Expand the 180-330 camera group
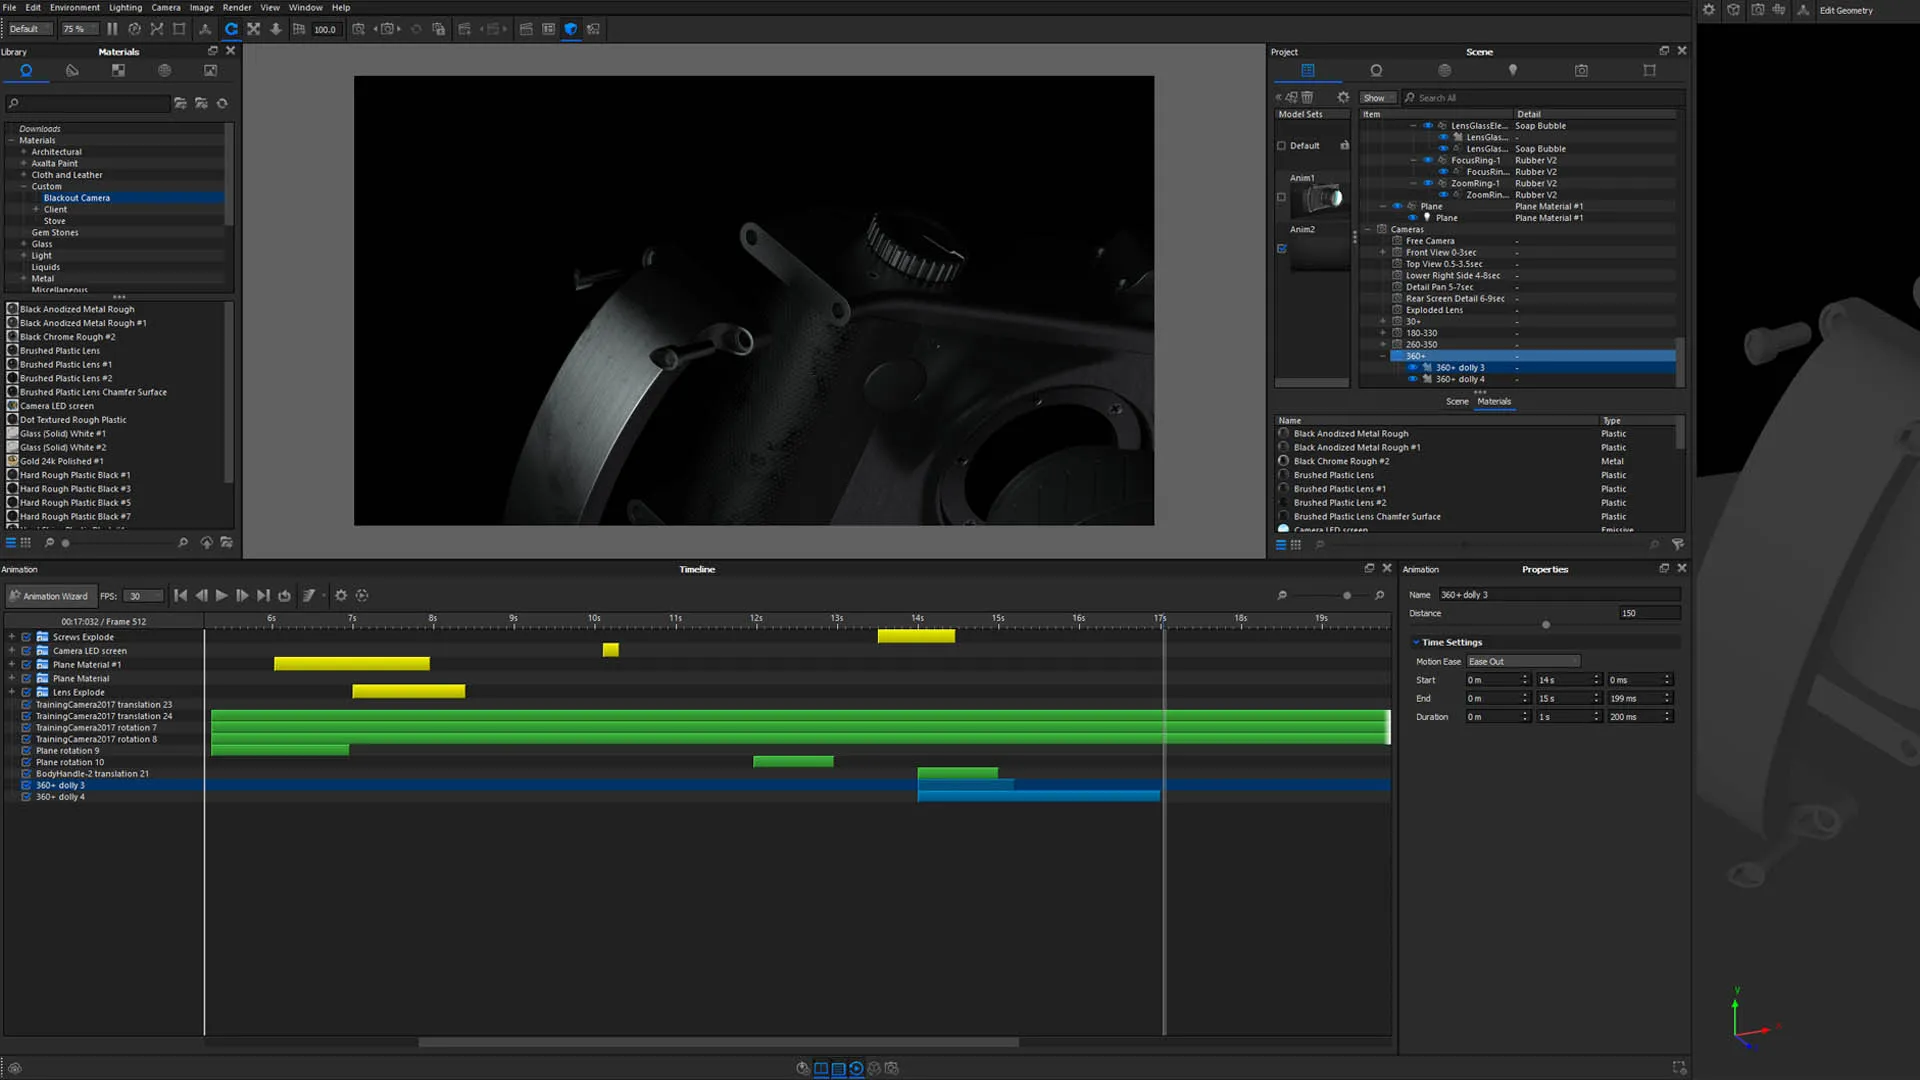The height and width of the screenshot is (1080, 1920). [x=1383, y=333]
